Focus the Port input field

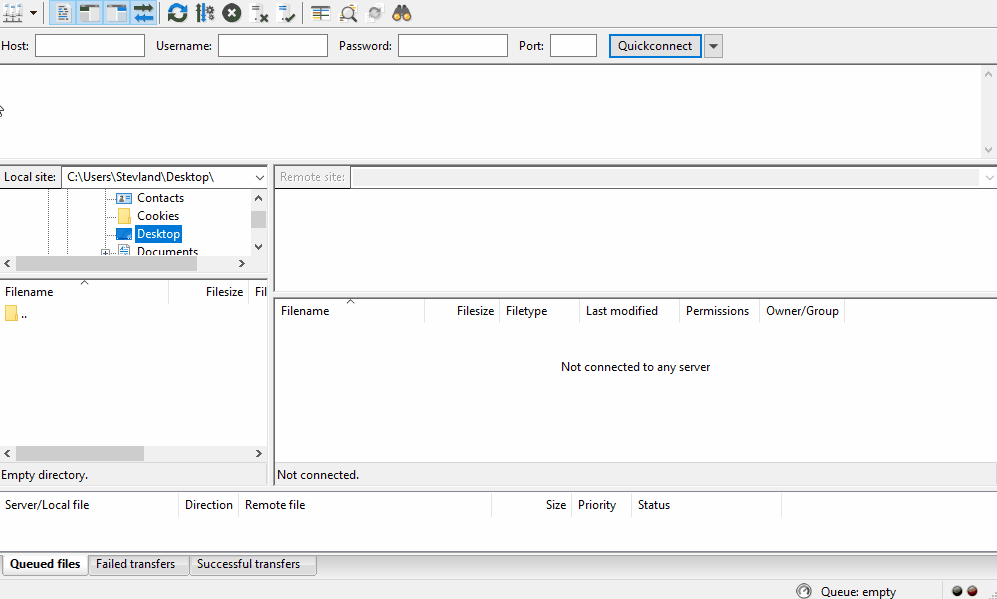[574, 46]
